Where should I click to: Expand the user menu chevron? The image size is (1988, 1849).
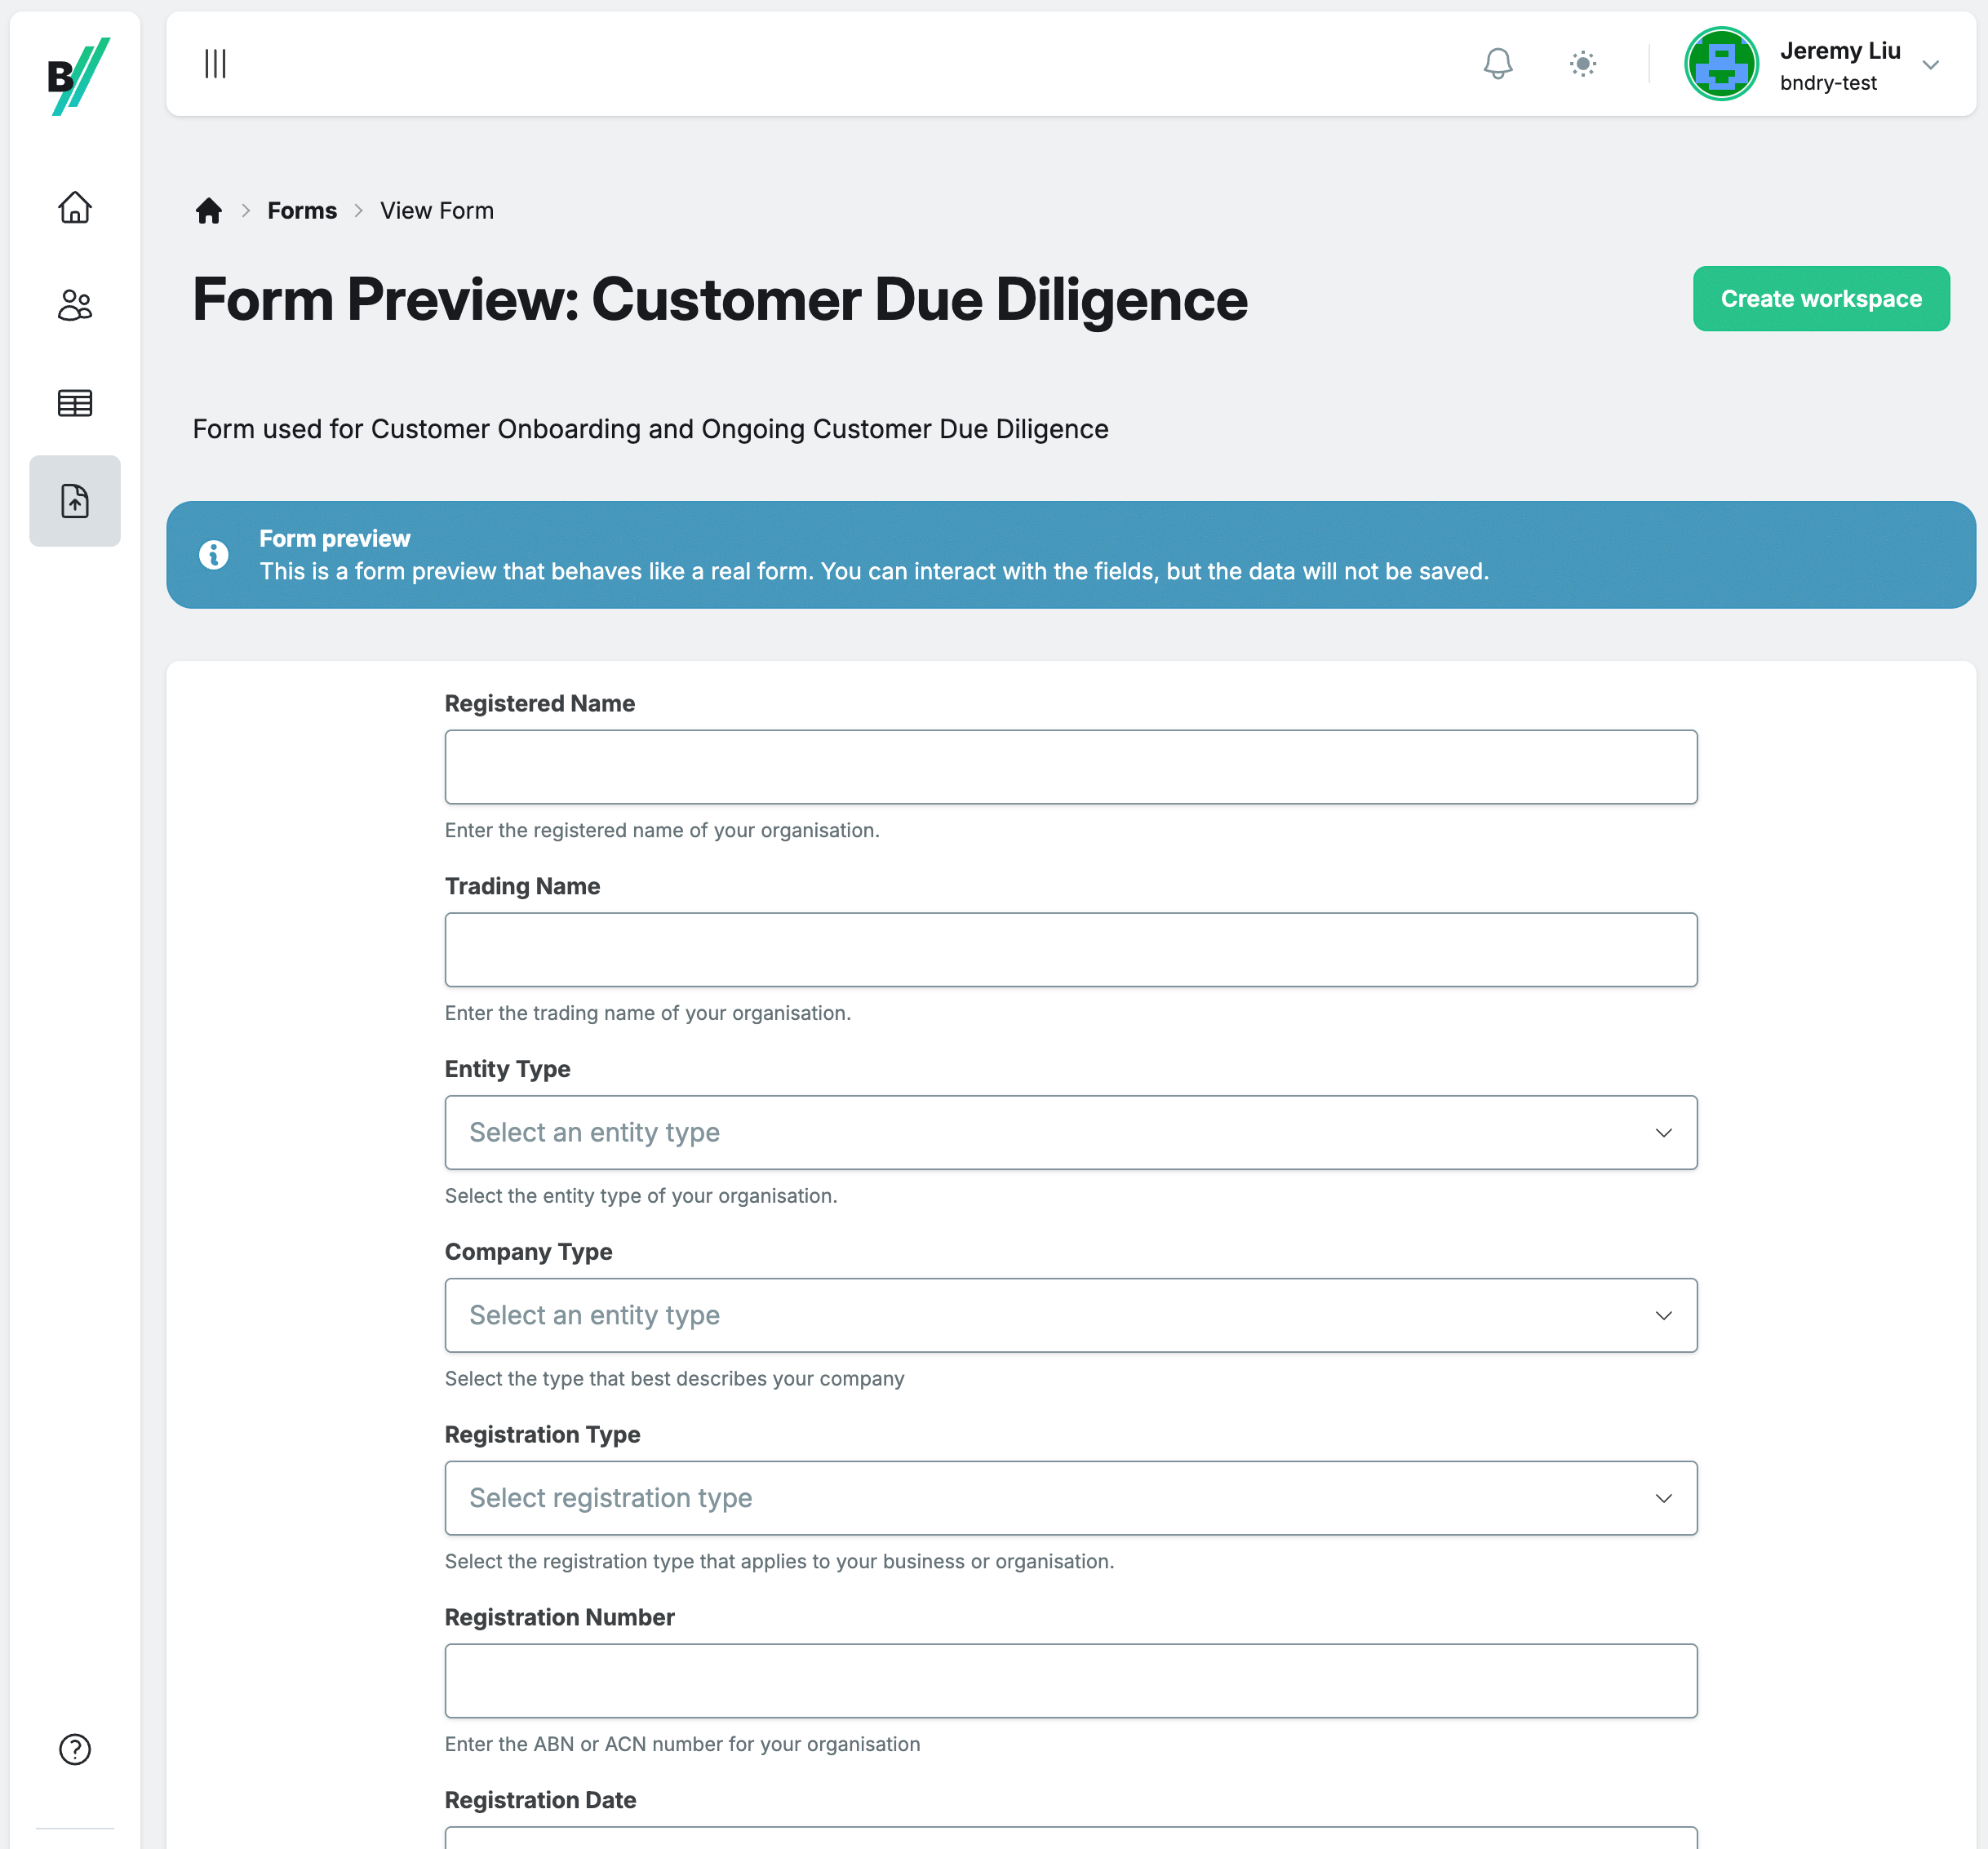point(1930,65)
